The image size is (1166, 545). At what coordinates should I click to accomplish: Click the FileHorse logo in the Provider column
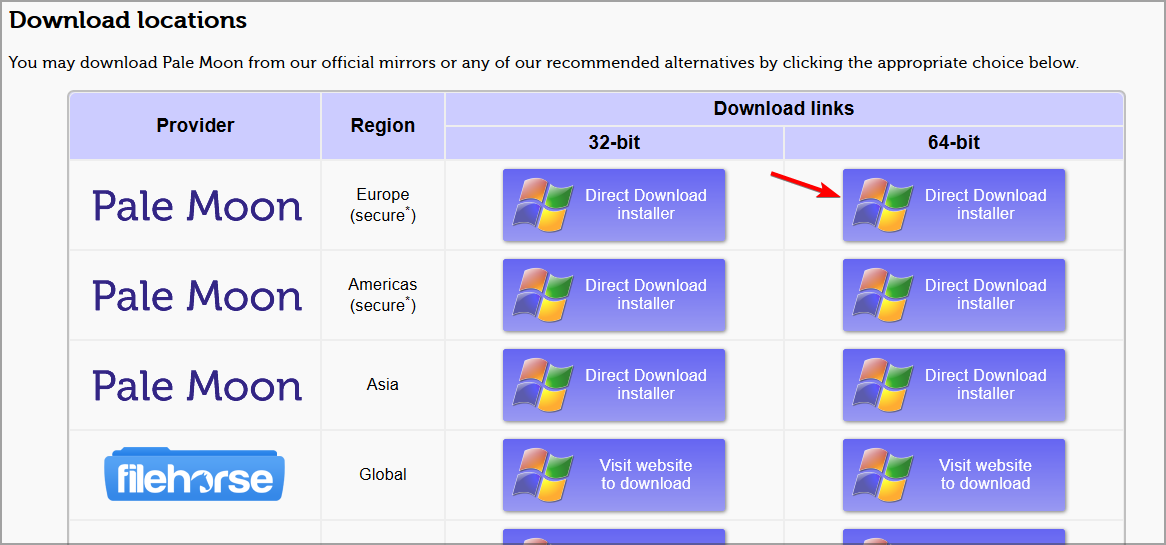[194, 474]
